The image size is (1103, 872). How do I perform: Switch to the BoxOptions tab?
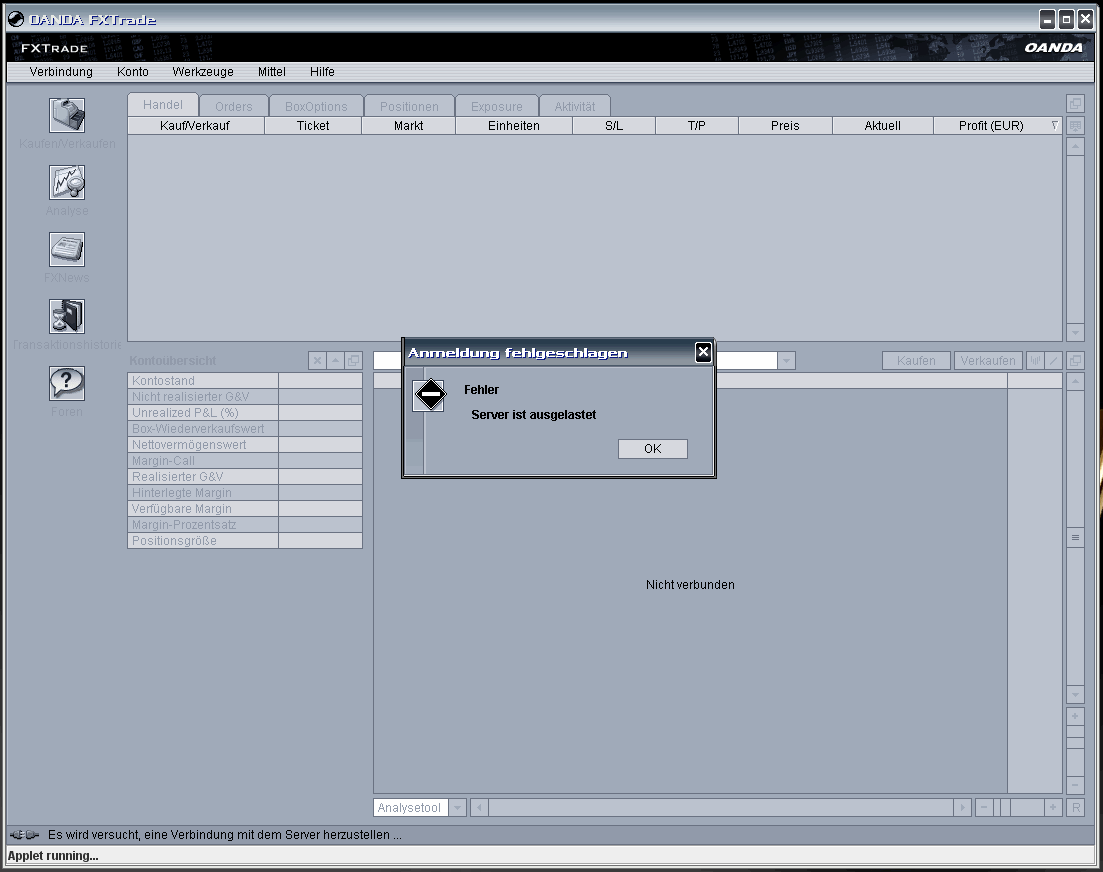tap(316, 106)
